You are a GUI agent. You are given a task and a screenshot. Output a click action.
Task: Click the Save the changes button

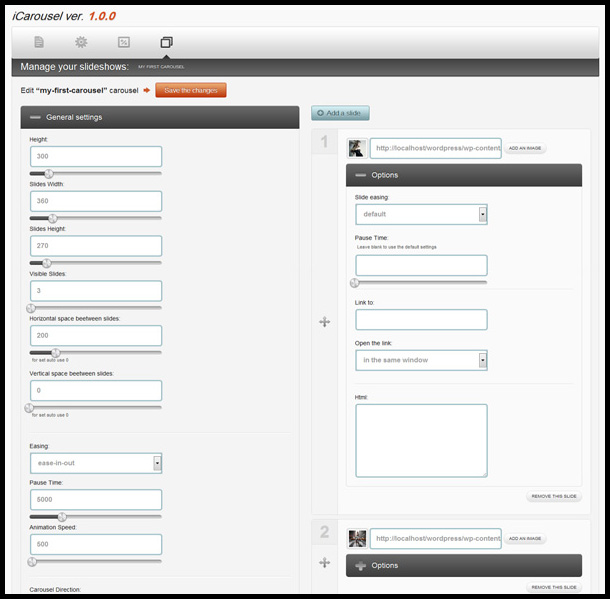pyautogui.click(x=191, y=90)
